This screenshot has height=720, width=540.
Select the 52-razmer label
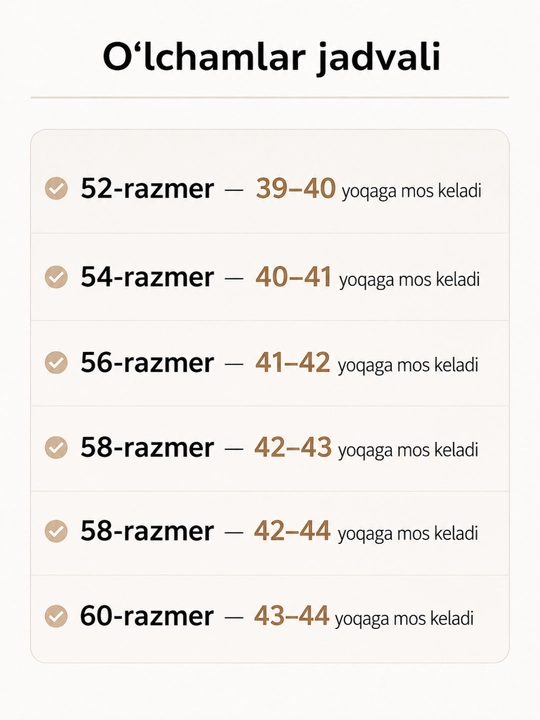pos(147,188)
